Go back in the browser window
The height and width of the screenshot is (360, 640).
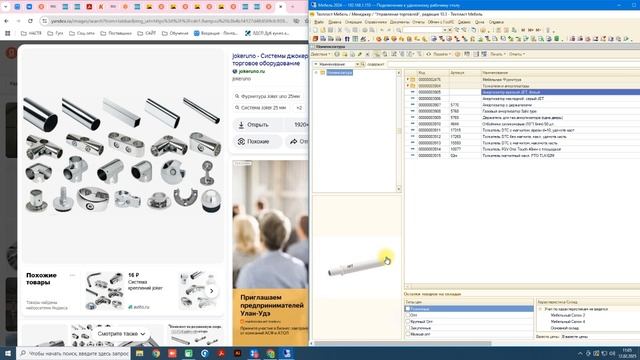tap(7, 21)
